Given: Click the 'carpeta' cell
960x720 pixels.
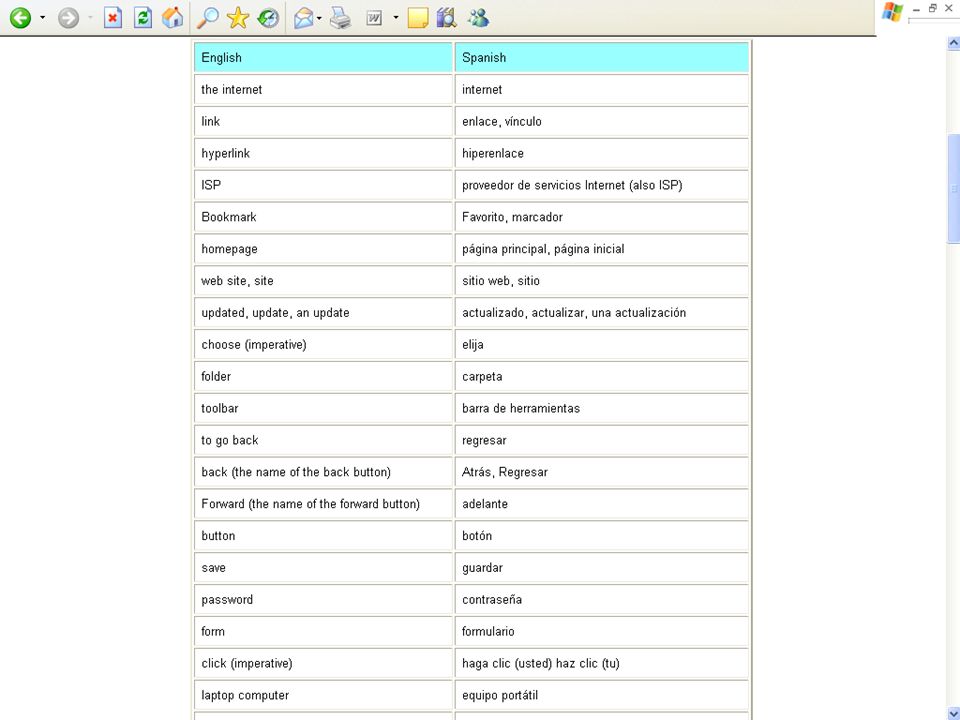Looking at the screenshot, I should click(x=602, y=376).
